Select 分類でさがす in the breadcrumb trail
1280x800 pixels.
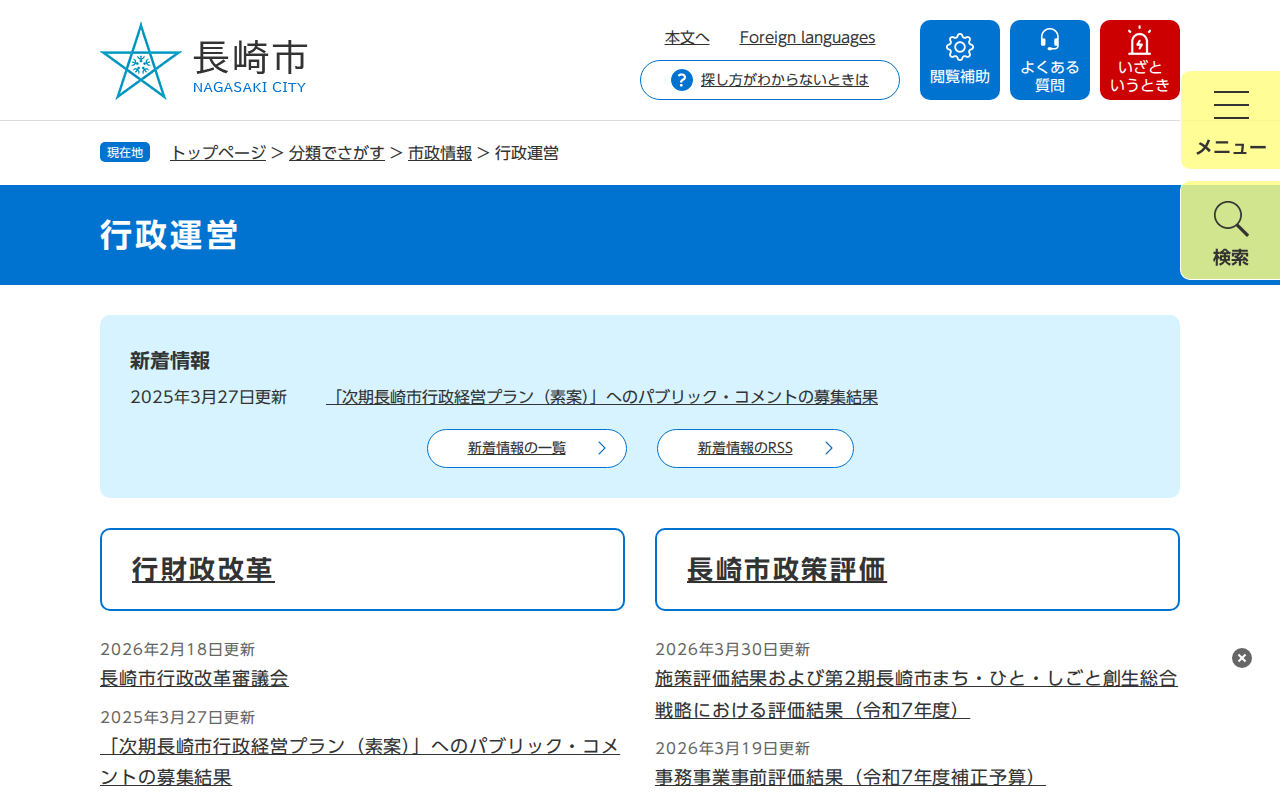[x=337, y=153]
